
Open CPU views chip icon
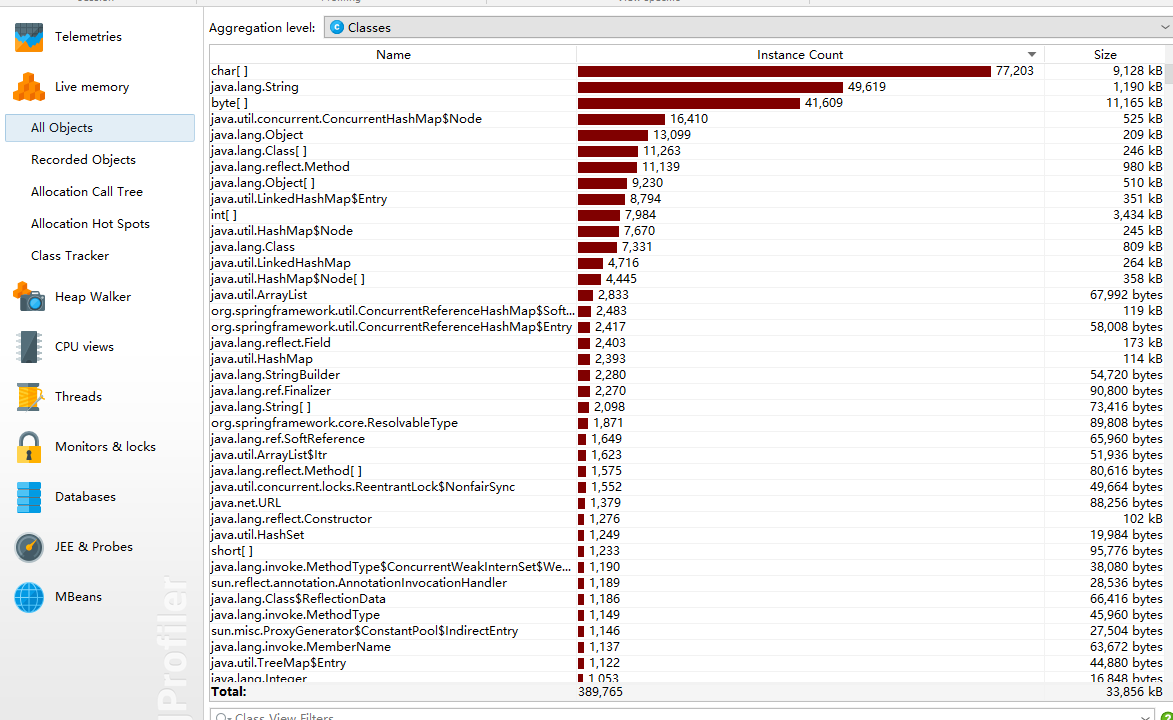(29, 347)
